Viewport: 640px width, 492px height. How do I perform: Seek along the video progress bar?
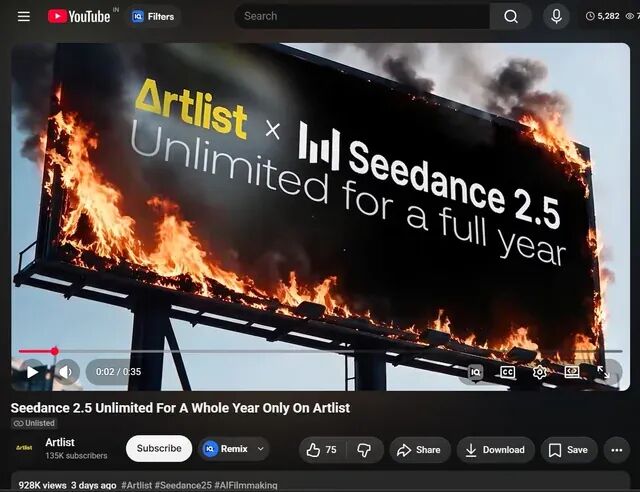320,351
